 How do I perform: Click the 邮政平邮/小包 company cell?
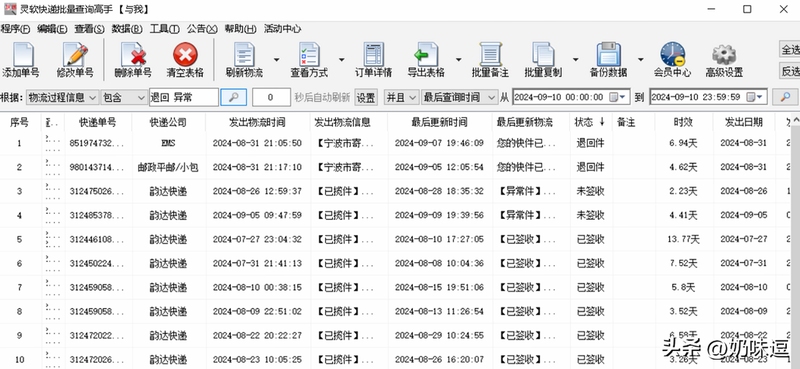click(168, 167)
